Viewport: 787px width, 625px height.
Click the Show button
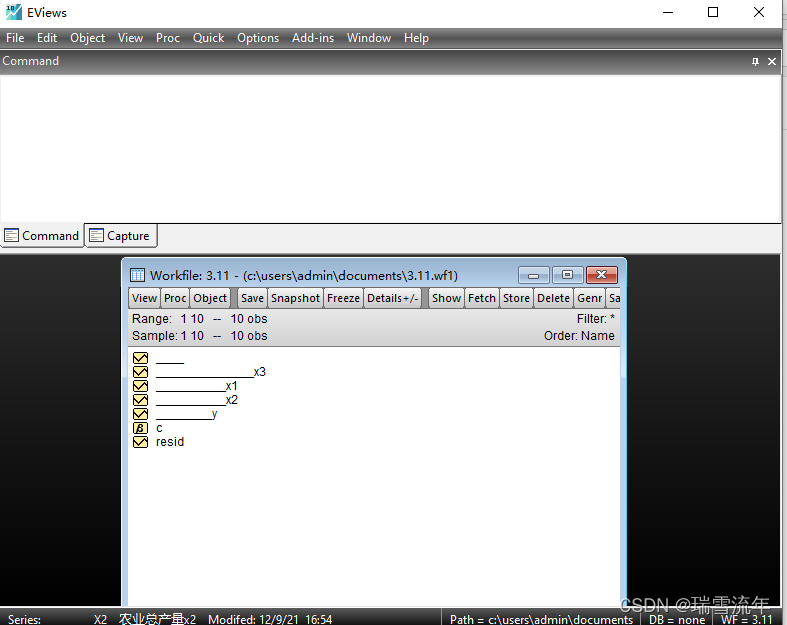446,298
